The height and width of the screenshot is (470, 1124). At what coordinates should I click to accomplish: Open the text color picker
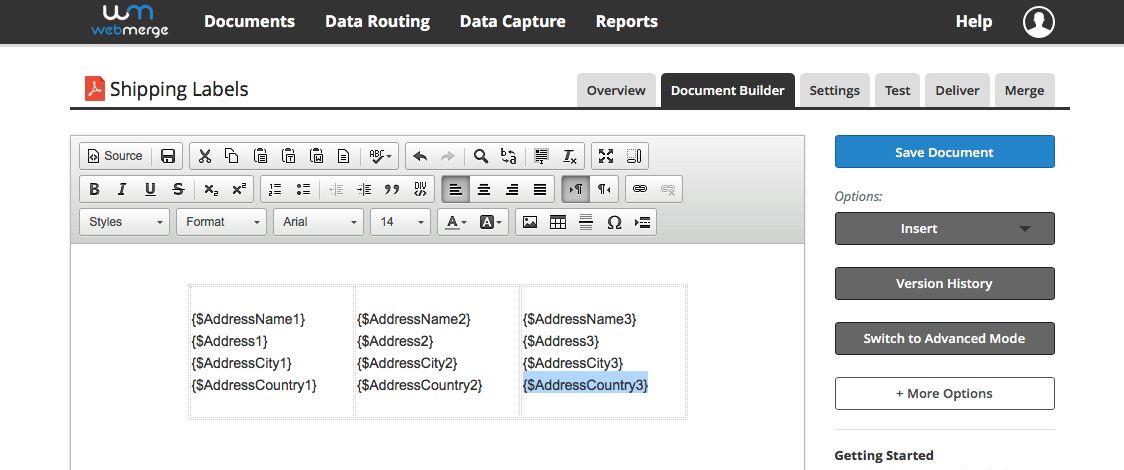tap(456, 222)
